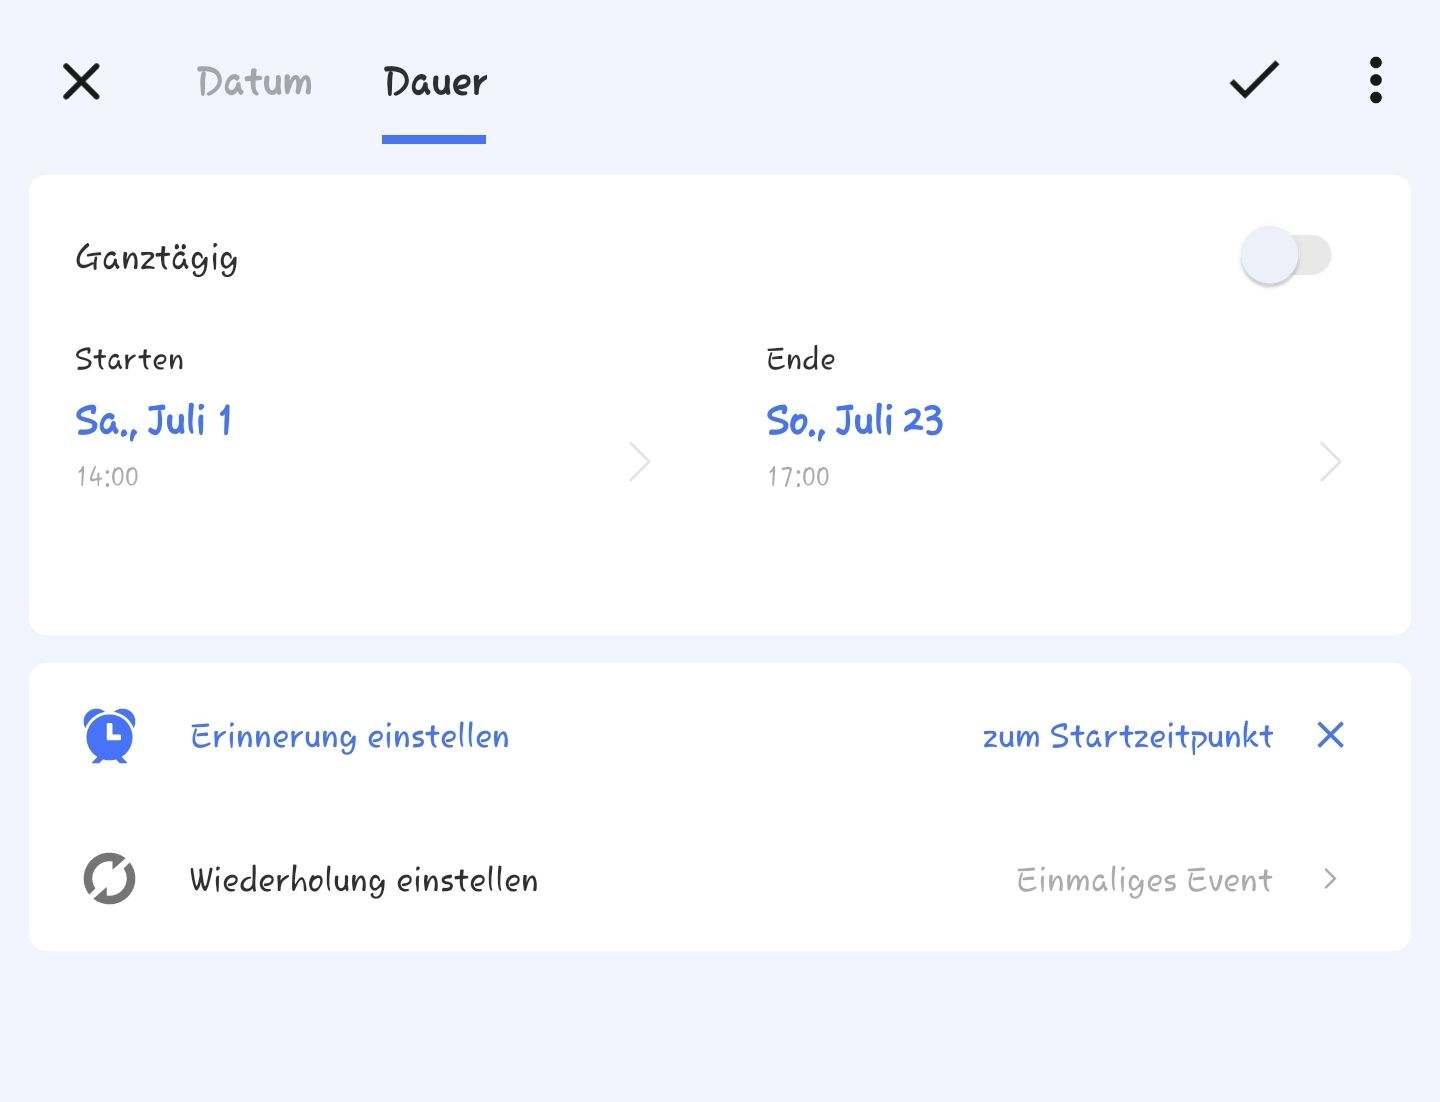Remove the reminder with the blue X
This screenshot has width=1440, height=1102.
click(1330, 735)
